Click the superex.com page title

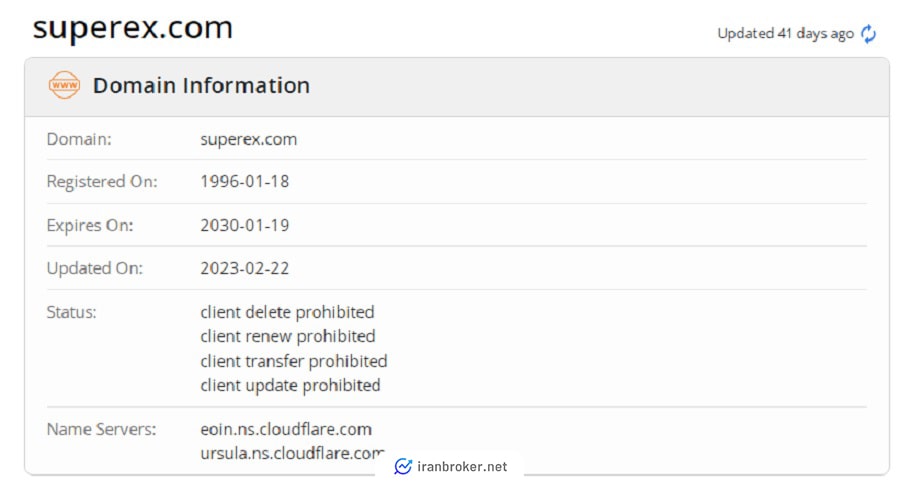click(x=133, y=28)
